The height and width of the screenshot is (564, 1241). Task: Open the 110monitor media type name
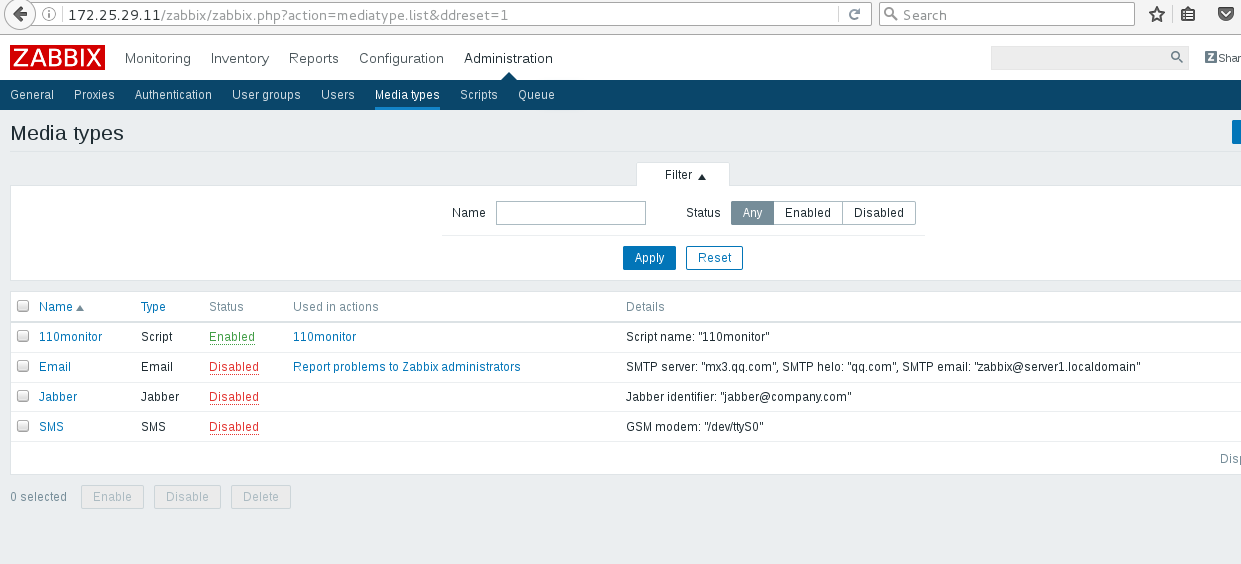pyautogui.click(x=70, y=337)
